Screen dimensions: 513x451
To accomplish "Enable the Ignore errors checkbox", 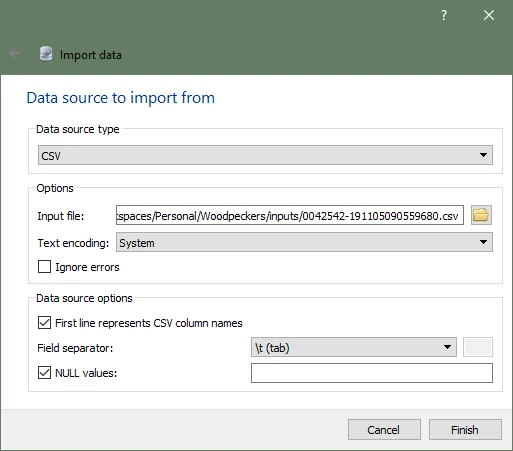I will point(44,267).
